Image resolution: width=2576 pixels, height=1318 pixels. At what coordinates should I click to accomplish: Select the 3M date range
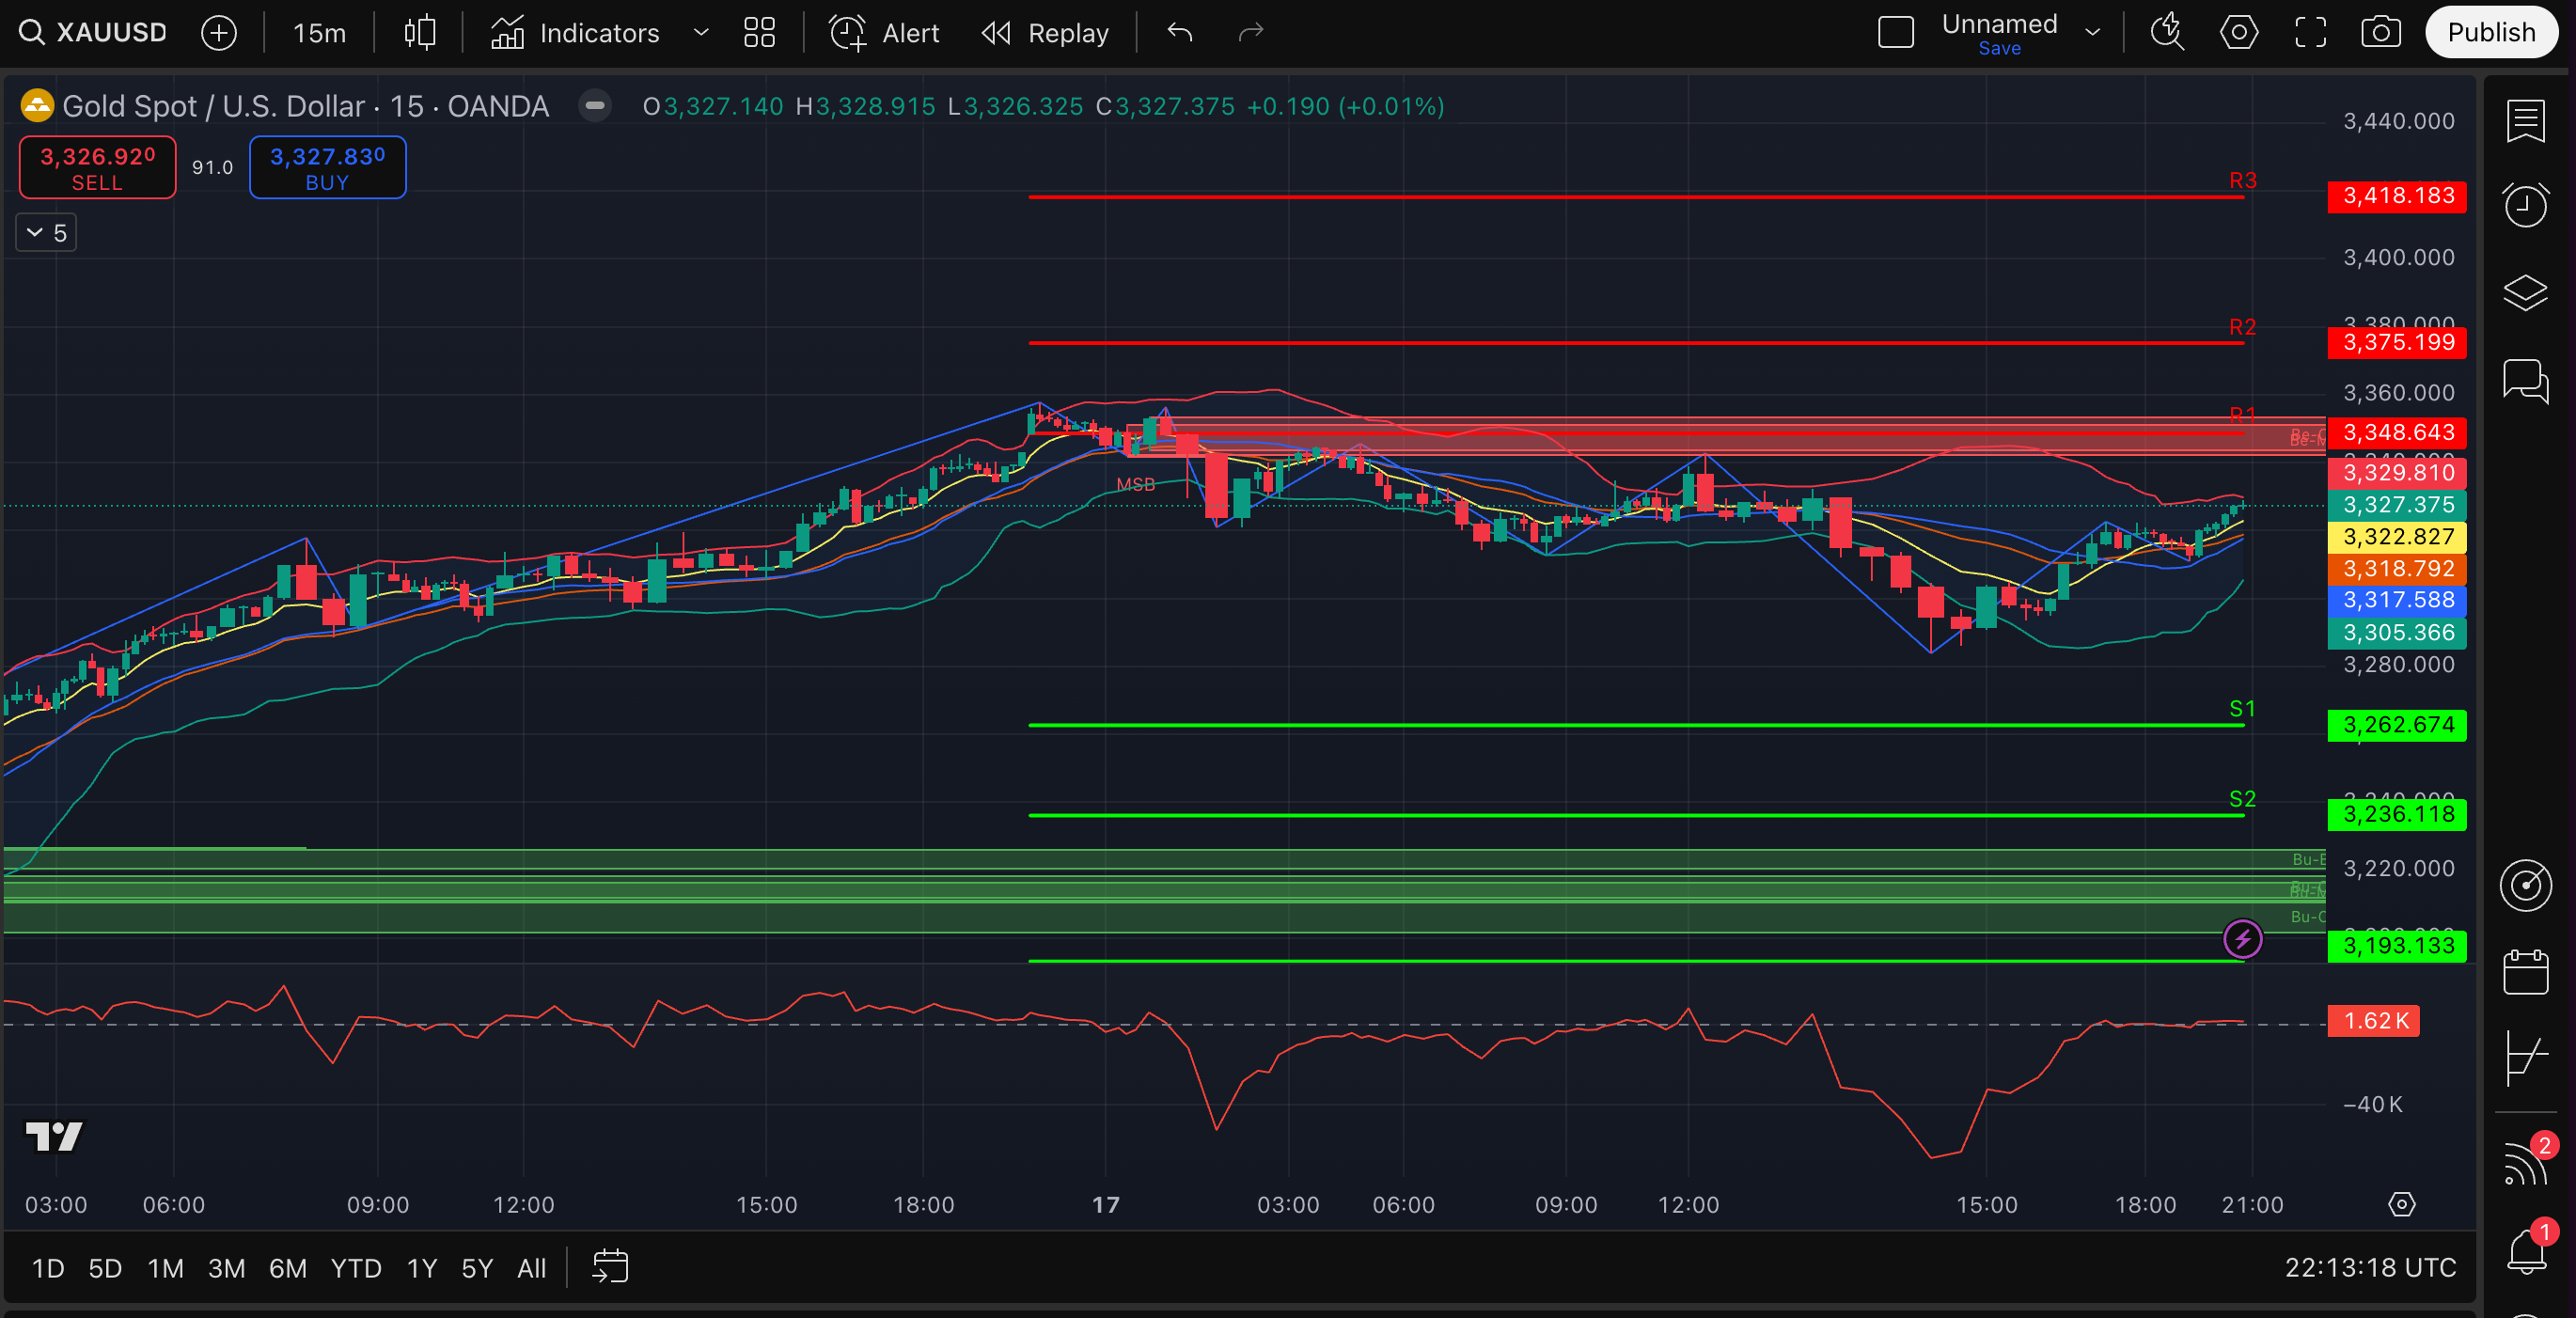226,1268
